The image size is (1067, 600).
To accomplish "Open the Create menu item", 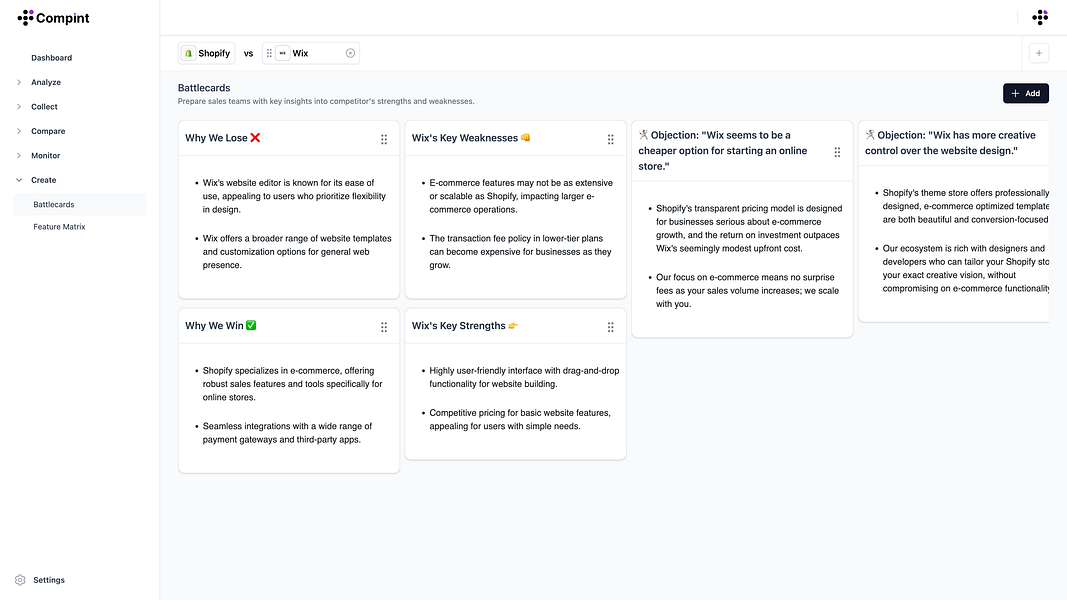I will [44, 180].
